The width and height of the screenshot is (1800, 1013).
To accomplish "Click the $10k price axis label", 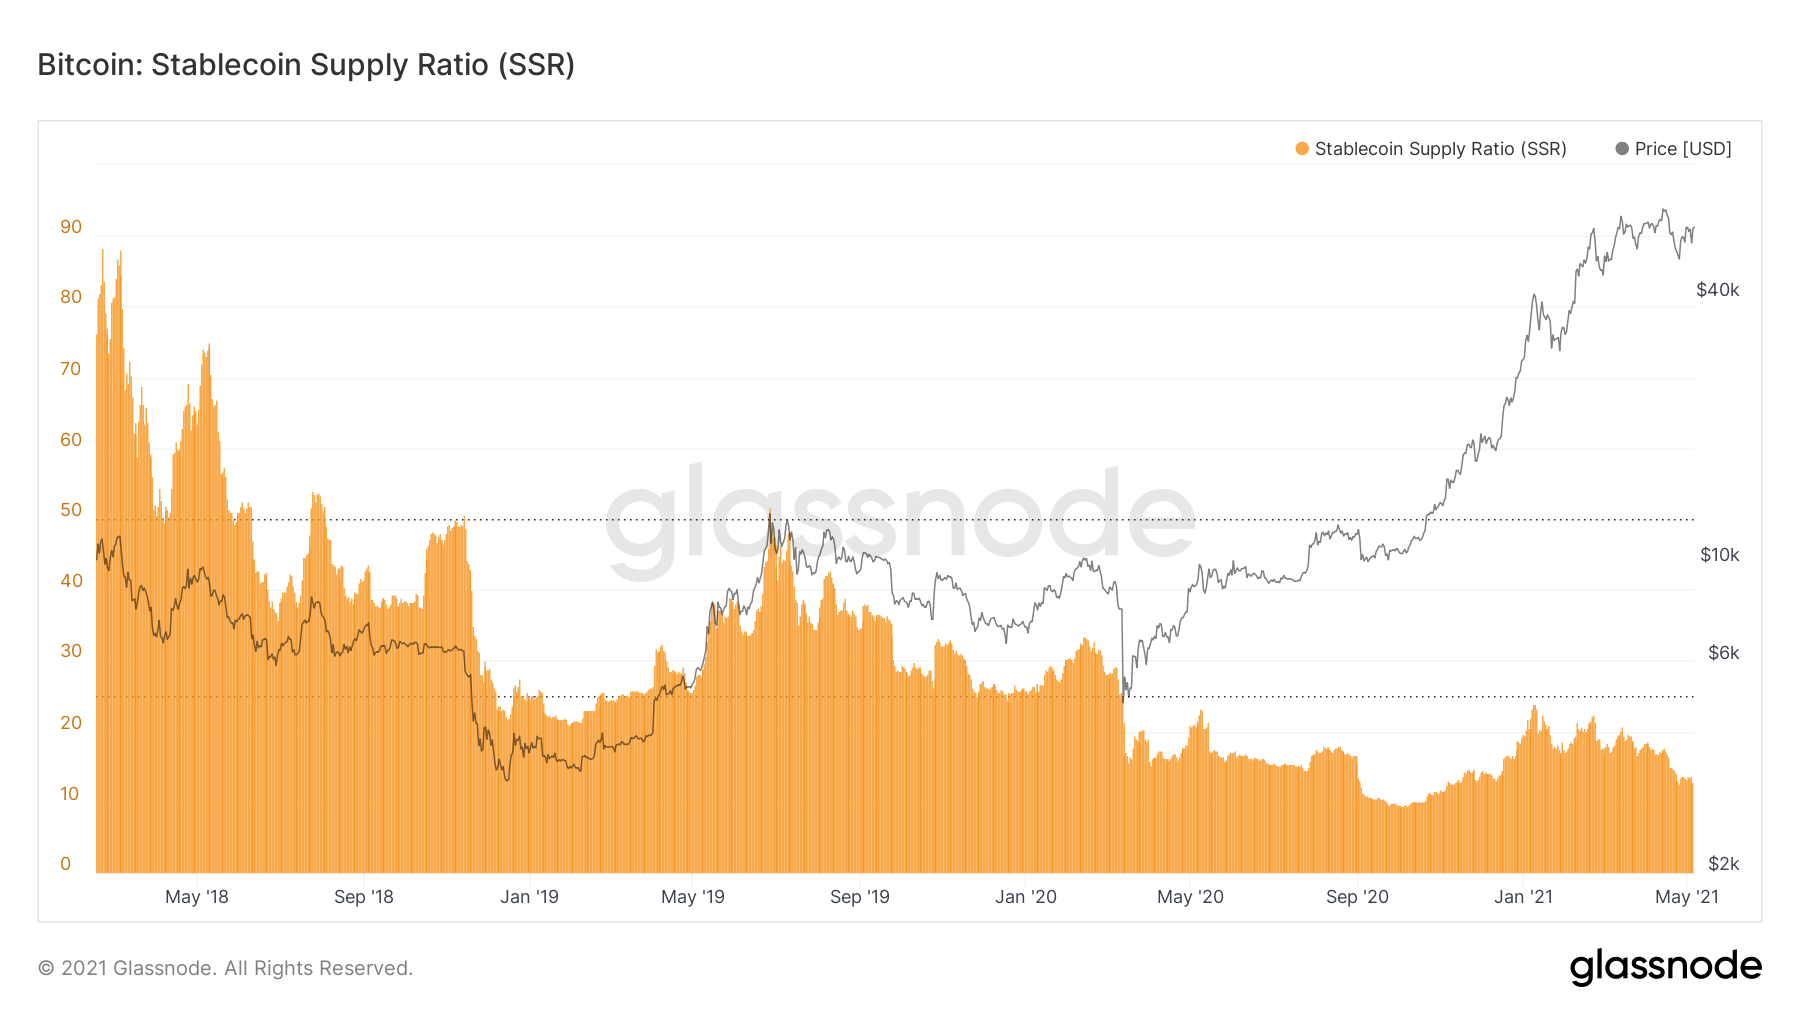I will click(1720, 555).
